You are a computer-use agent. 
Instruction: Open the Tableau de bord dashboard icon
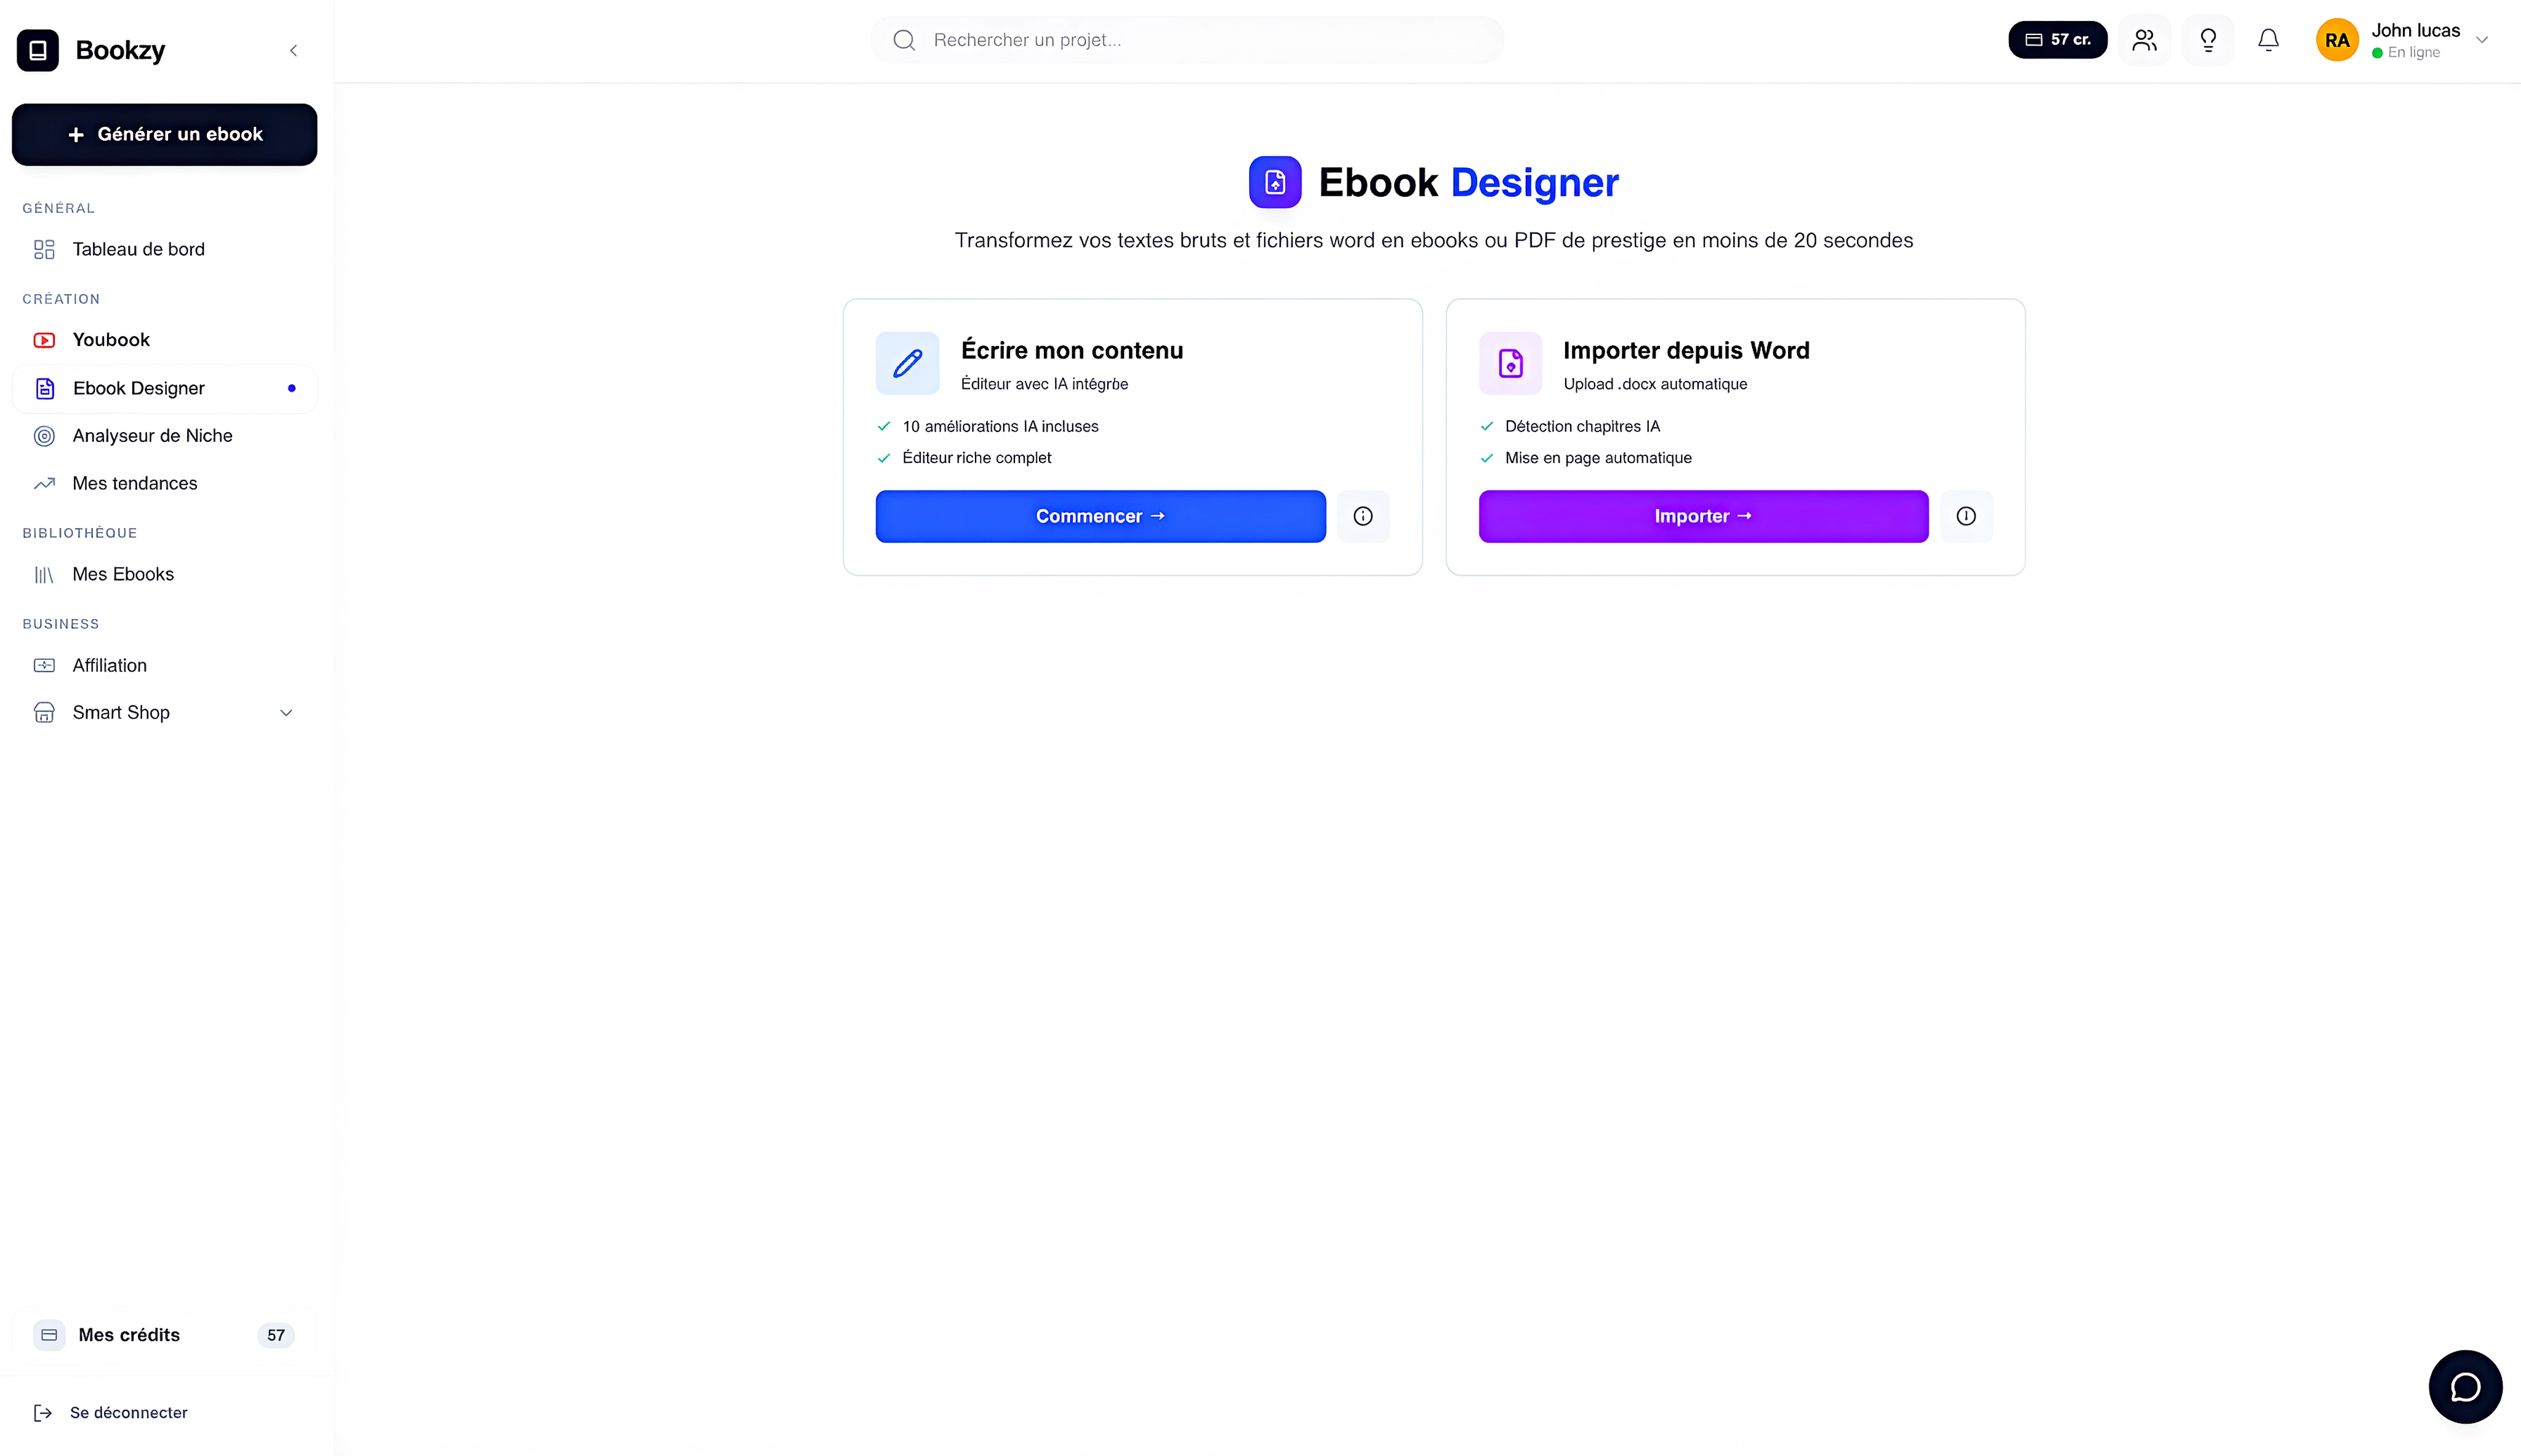pyautogui.click(x=44, y=249)
